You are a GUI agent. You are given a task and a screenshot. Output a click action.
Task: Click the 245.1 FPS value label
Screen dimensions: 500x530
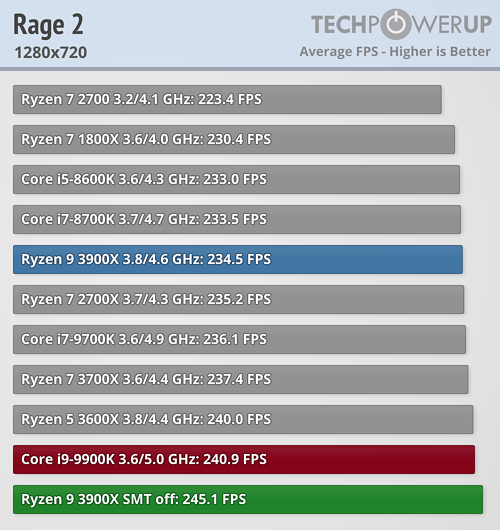click(214, 499)
